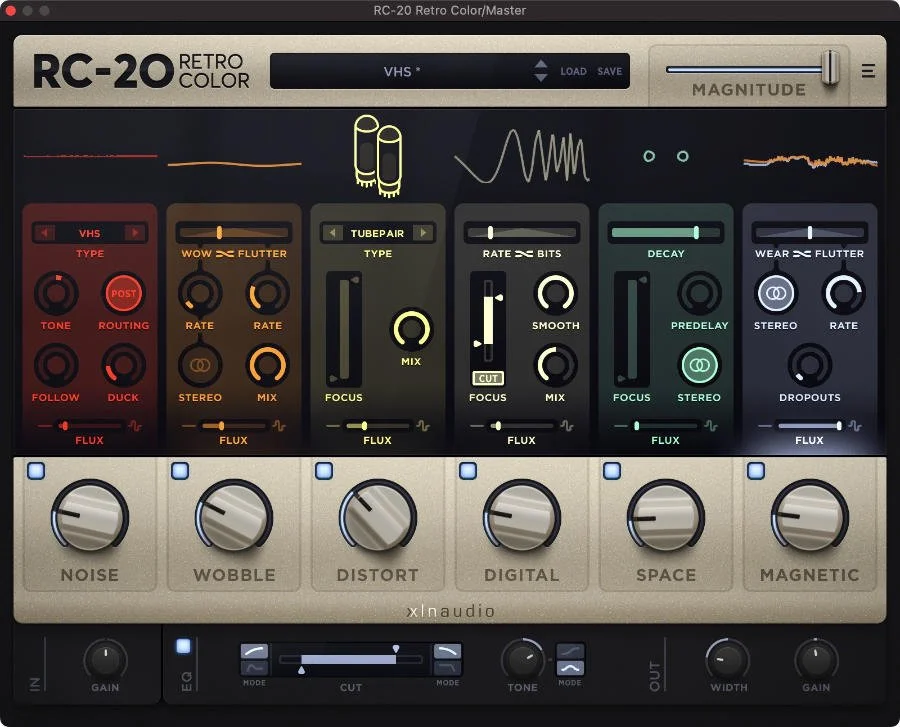Click Magnetic DROPOUTS knob
Viewport: 900px width, 727px height.
[809, 365]
